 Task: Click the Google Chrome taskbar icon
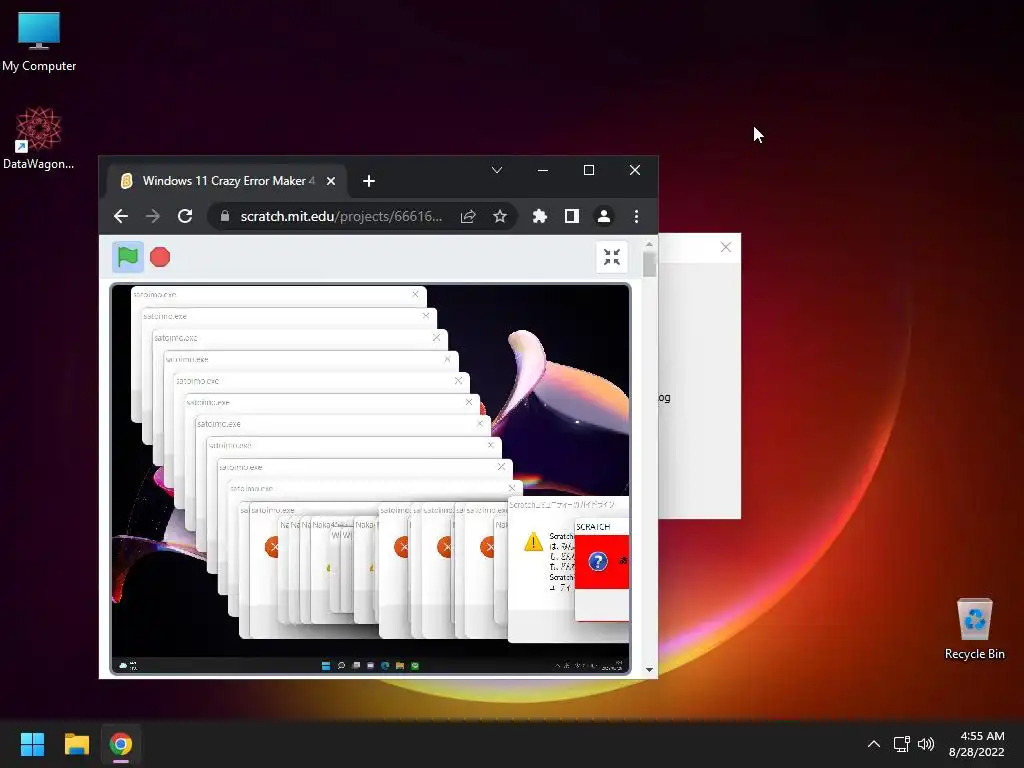click(121, 744)
